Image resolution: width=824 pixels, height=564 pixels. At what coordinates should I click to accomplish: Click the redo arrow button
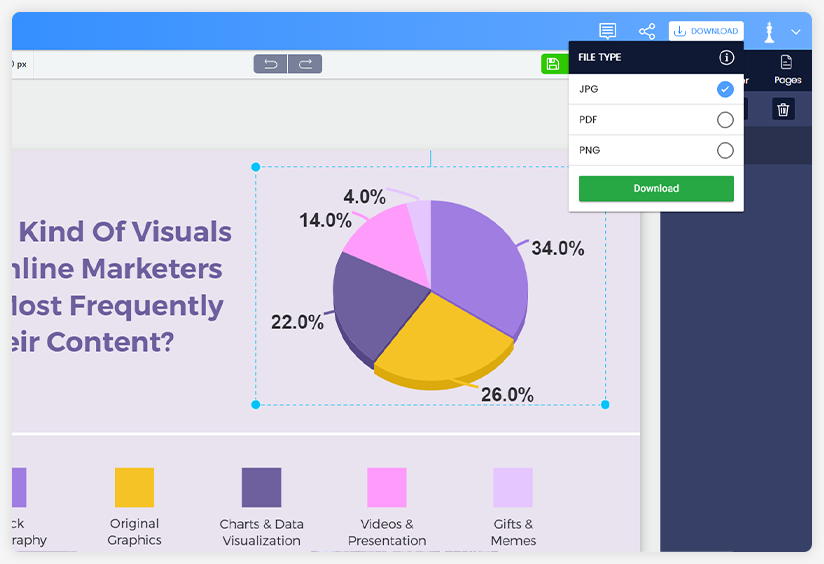(305, 64)
